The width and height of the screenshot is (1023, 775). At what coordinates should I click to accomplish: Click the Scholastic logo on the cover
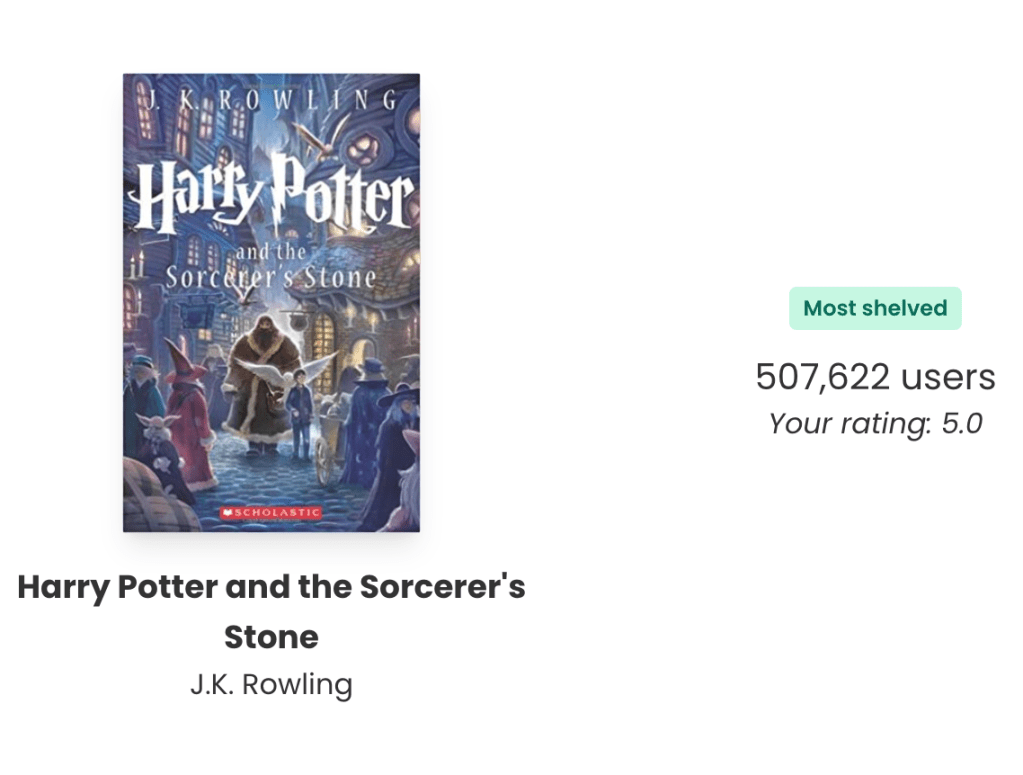(x=271, y=513)
